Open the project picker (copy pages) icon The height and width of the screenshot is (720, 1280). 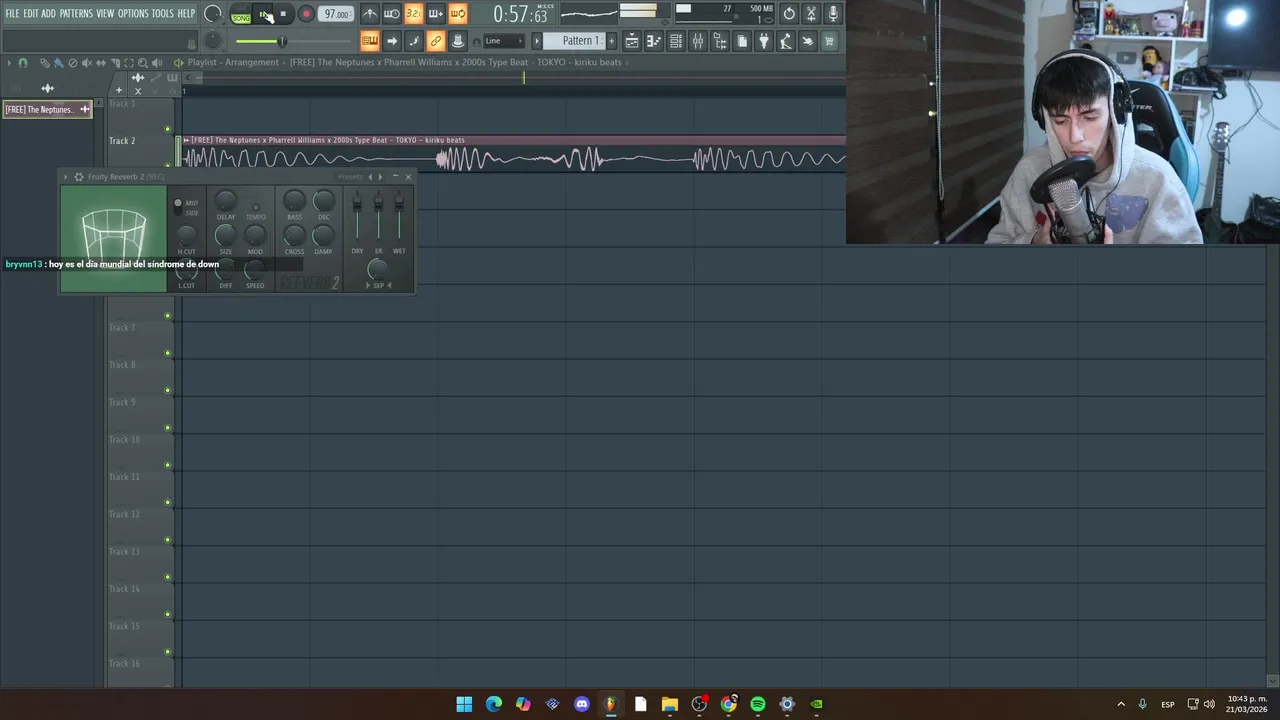pyautogui.click(x=742, y=41)
